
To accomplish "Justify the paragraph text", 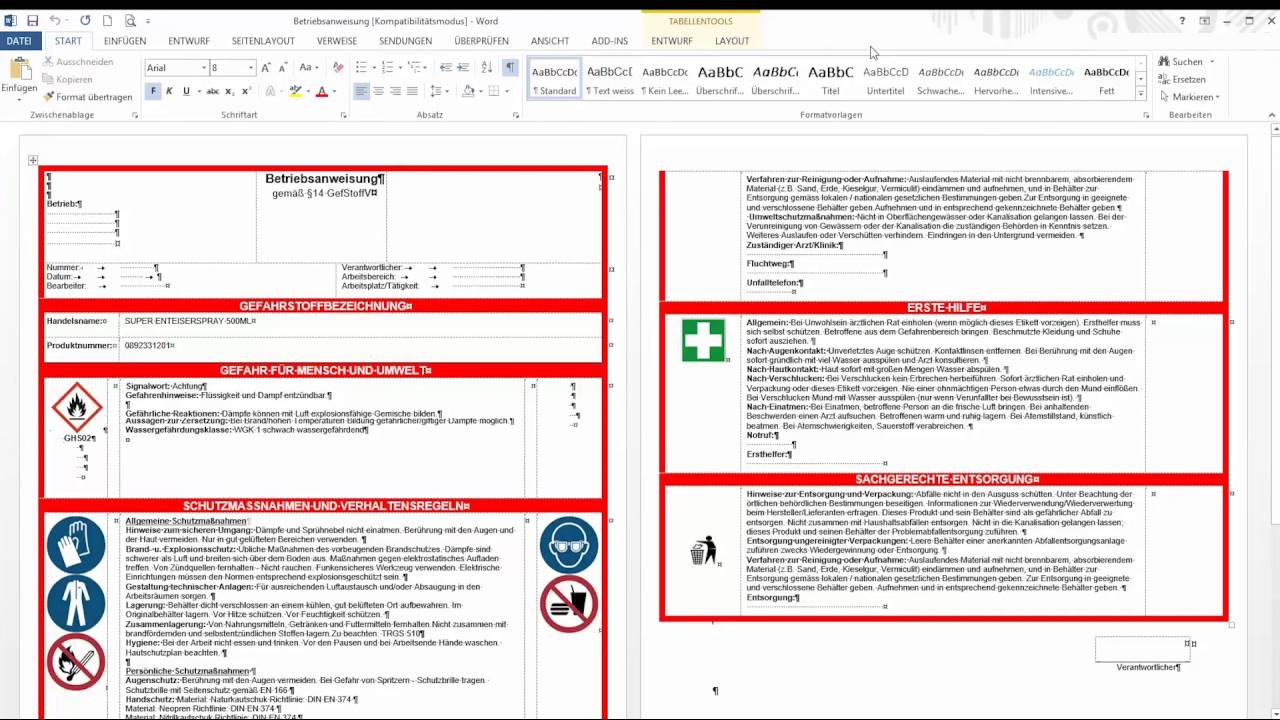I will click(x=412, y=91).
